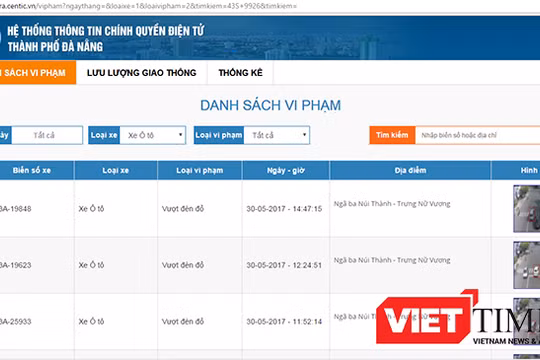The image size is (540, 360).
Task: Open violation photo for 12:24:51 entry
Action: point(527,265)
